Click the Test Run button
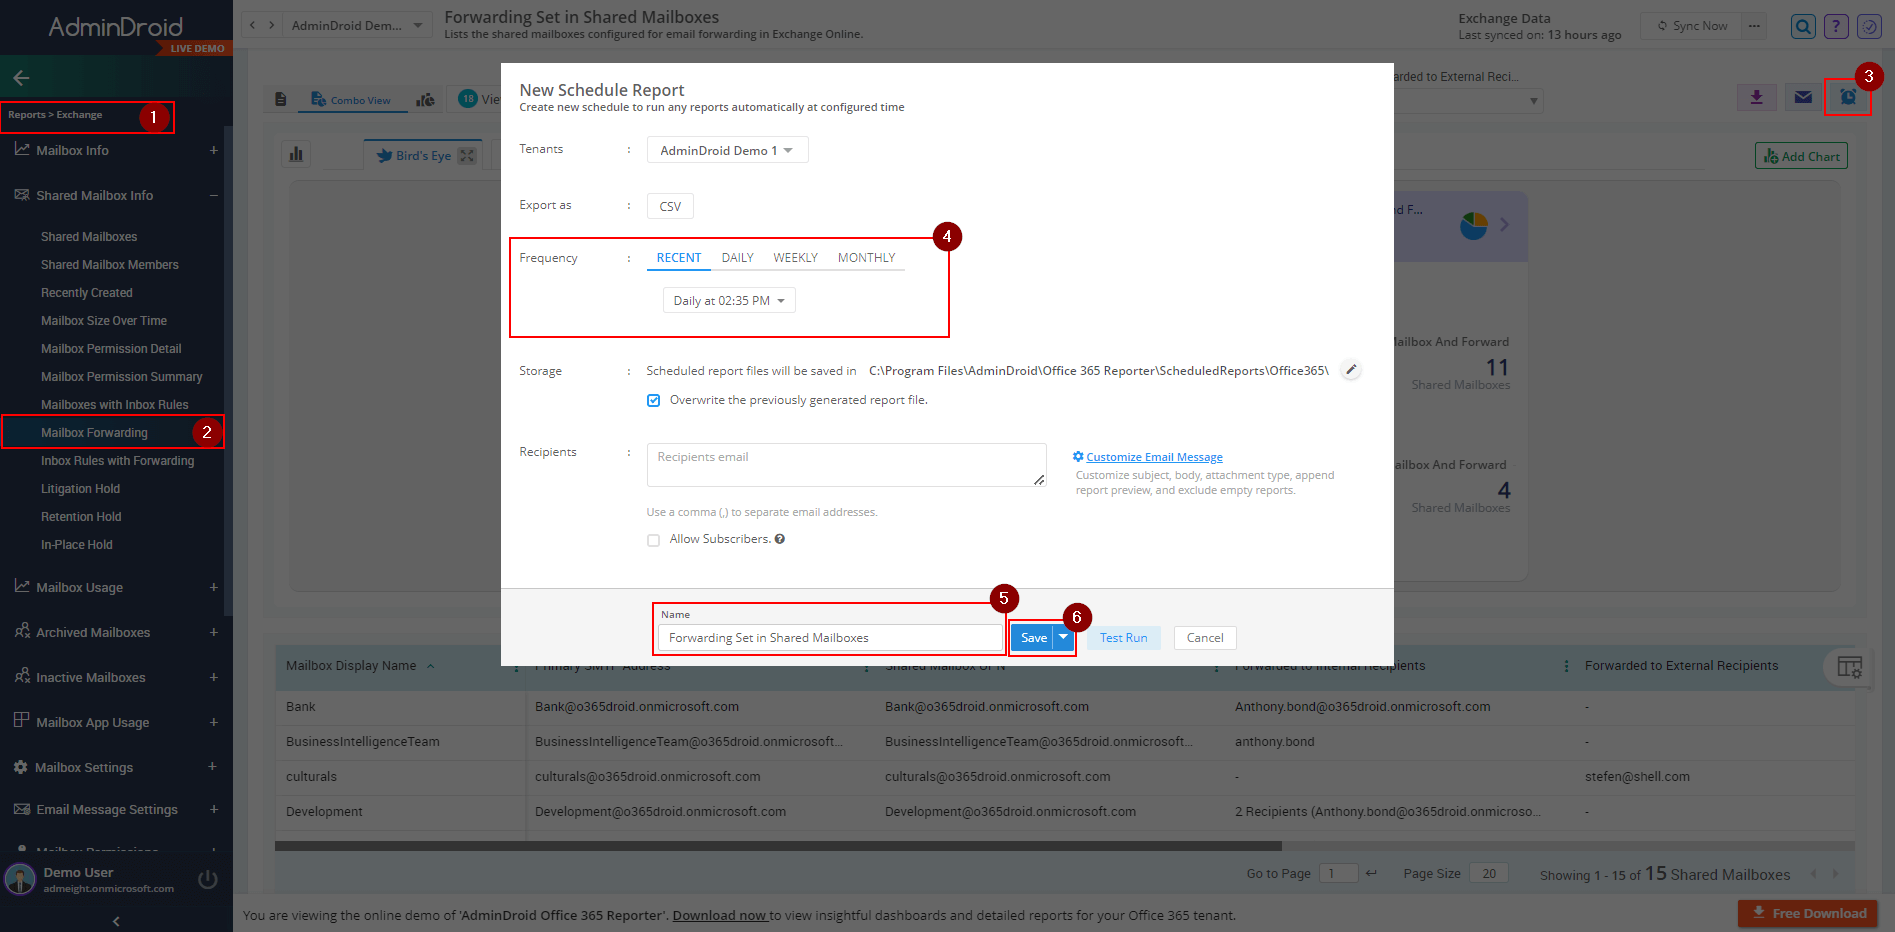Viewport: 1895px width, 932px height. [1122, 637]
